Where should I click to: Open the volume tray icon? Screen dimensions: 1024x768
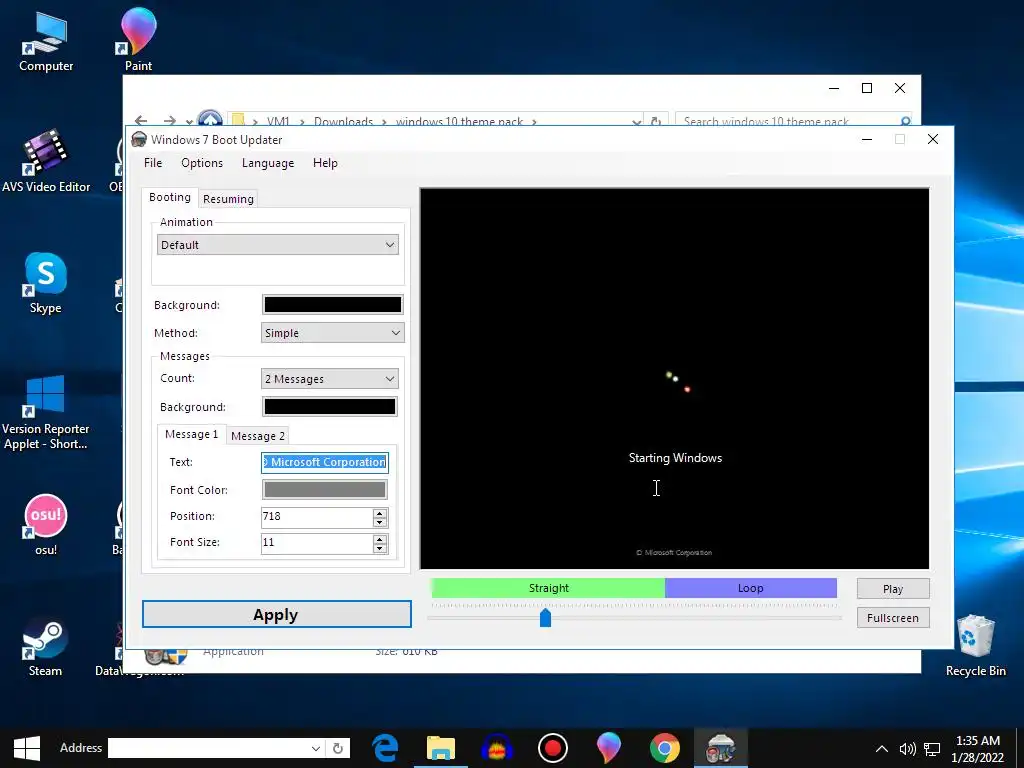907,748
